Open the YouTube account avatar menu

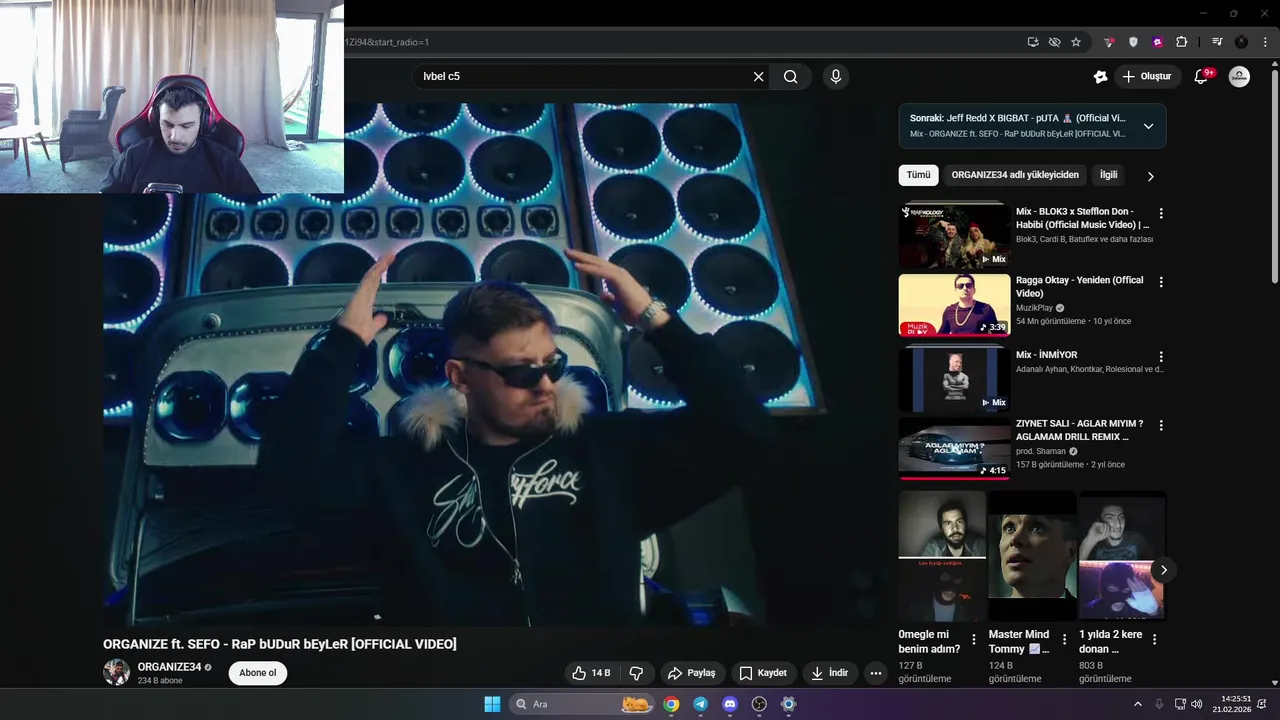tap(1239, 77)
